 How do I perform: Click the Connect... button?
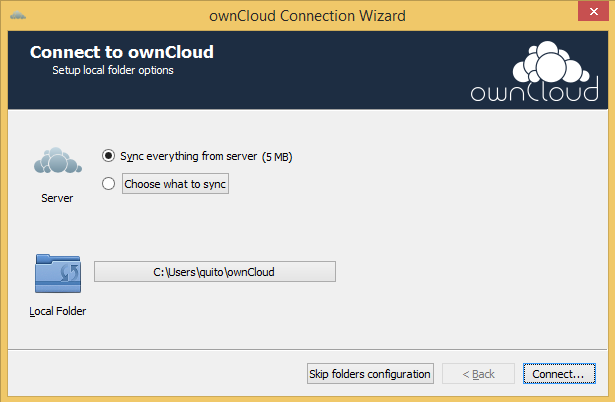pos(559,373)
